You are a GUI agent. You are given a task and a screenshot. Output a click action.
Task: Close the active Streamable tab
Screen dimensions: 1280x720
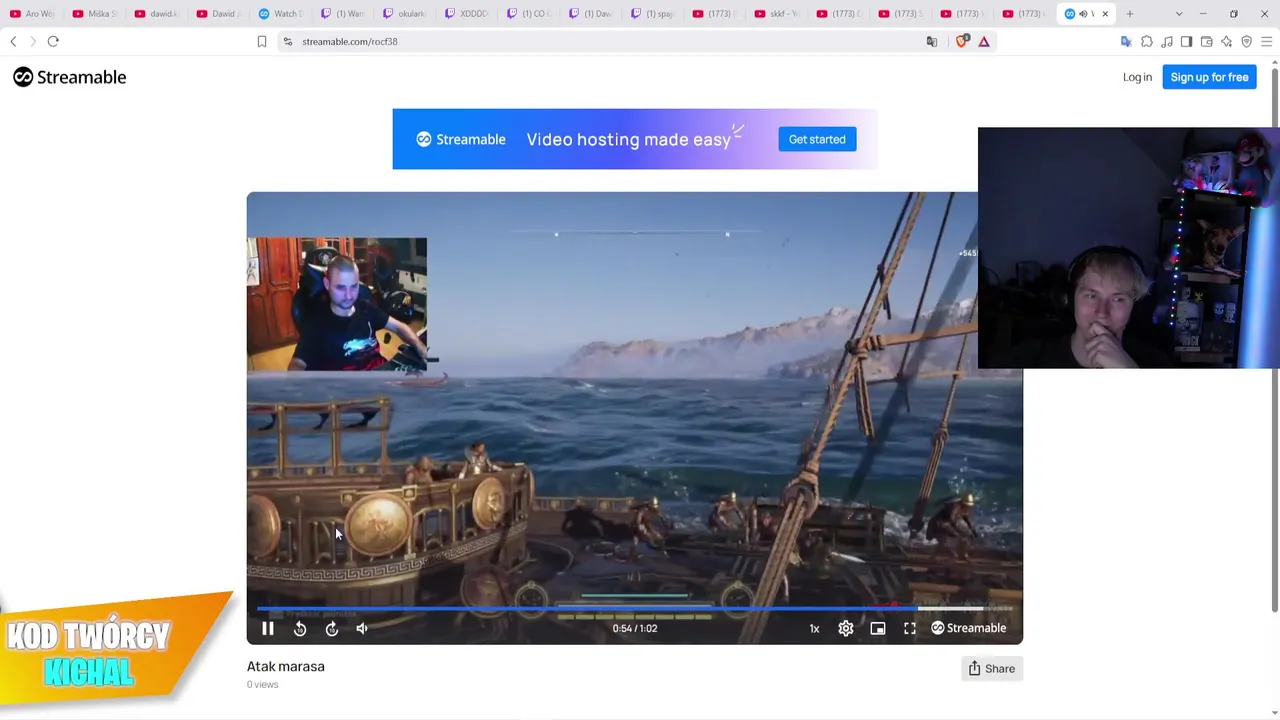coord(1105,14)
